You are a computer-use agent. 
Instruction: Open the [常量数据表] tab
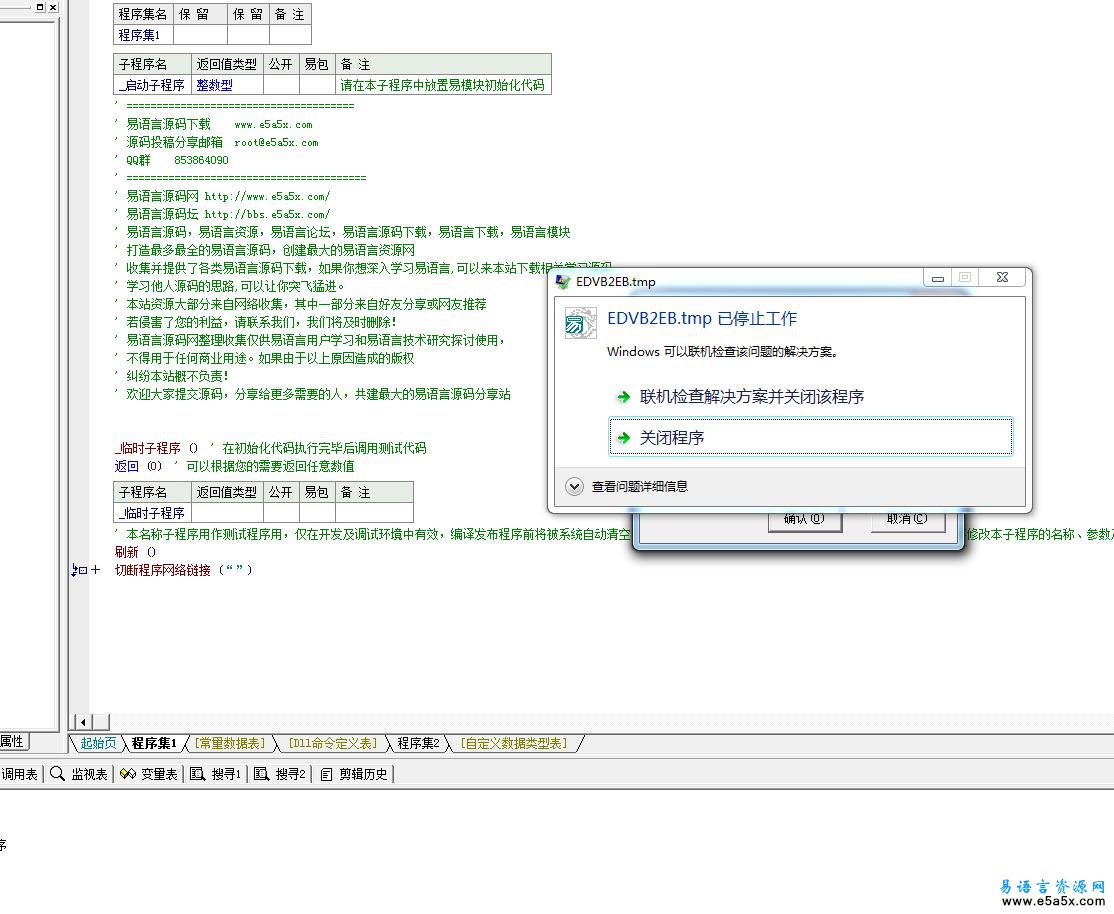pyautogui.click(x=230, y=743)
